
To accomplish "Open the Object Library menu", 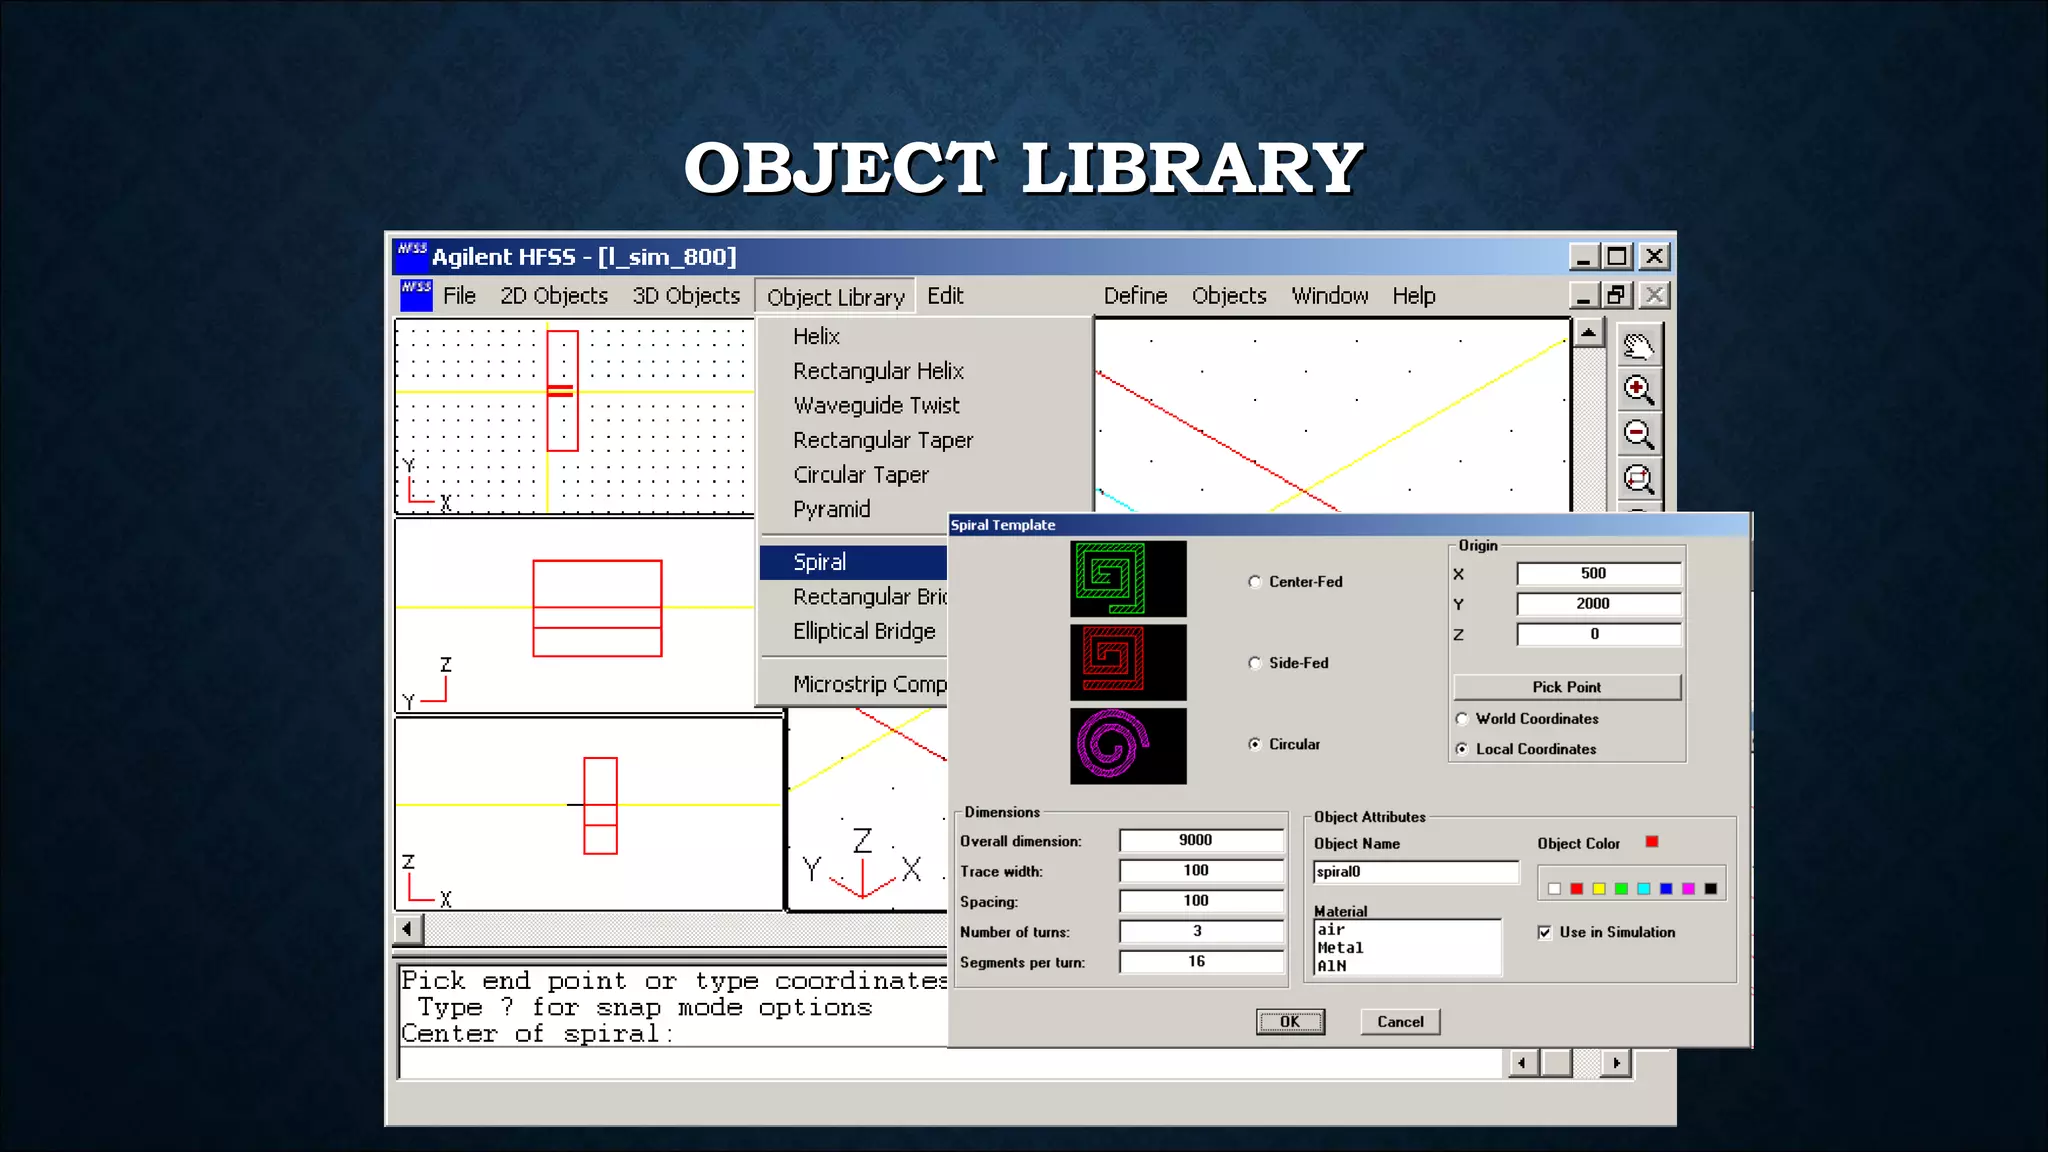I will point(836,297).
